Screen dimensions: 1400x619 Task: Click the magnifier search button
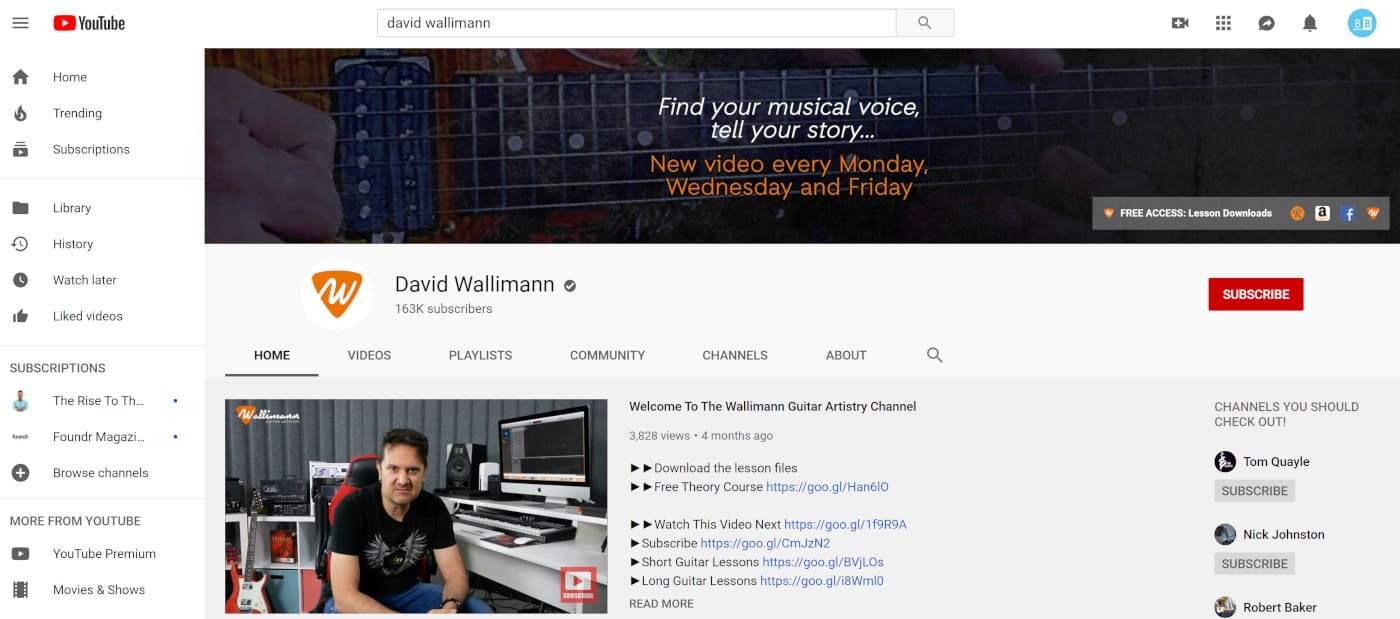(x=924, y=22)
